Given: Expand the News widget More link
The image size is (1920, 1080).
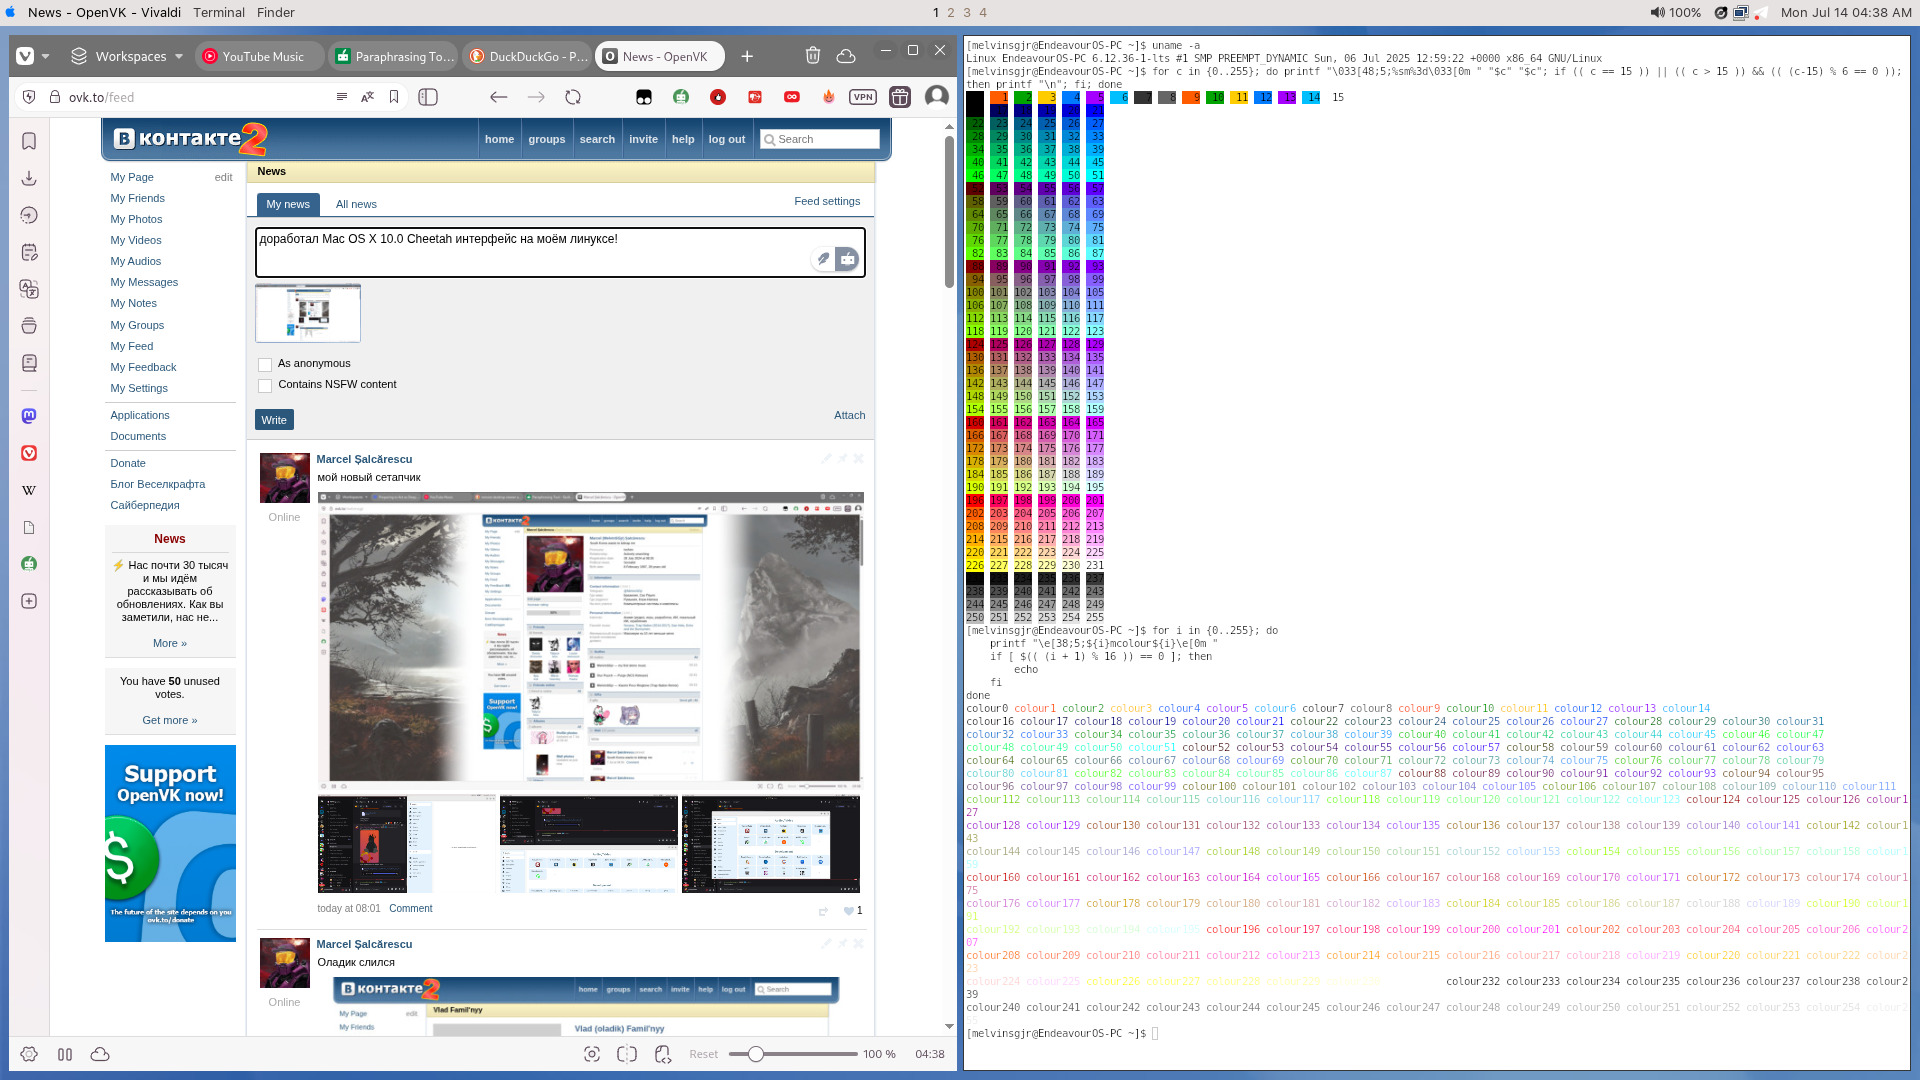Looking at the screenshot, I should [169, 643].
